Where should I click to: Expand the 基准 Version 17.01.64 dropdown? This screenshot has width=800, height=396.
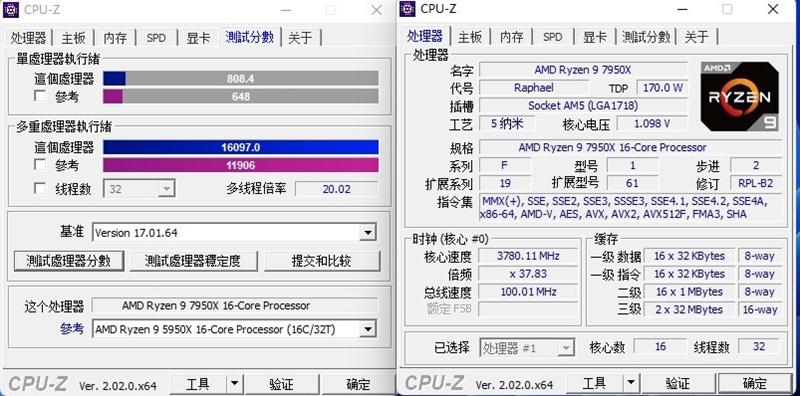point(367,233)
